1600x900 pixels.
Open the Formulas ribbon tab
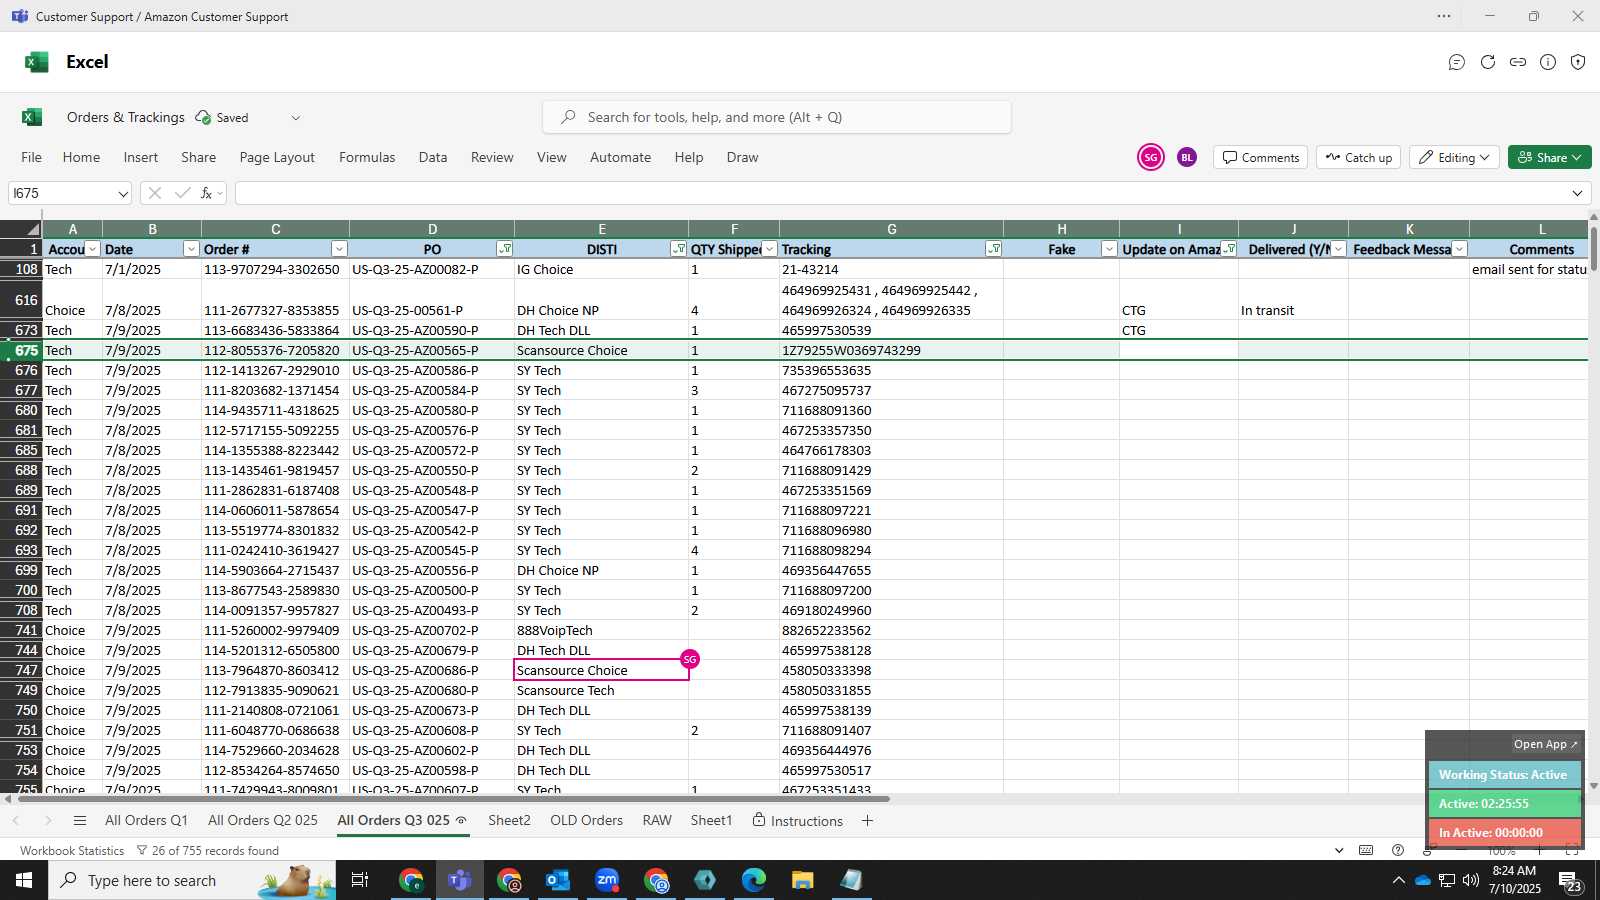click(x=367, y=157)
